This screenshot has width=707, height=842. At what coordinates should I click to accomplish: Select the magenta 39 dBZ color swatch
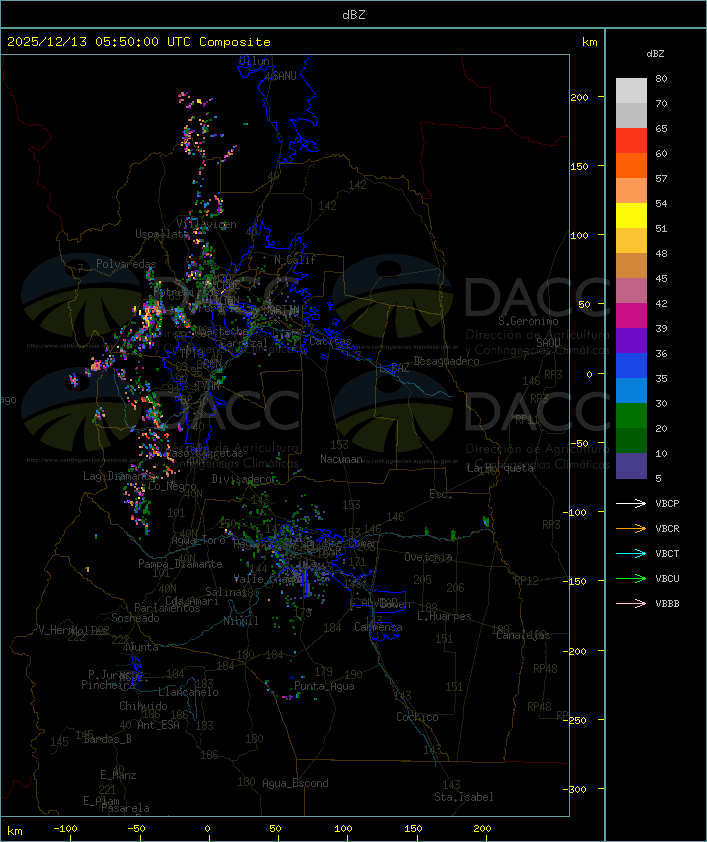click(631, 316)
